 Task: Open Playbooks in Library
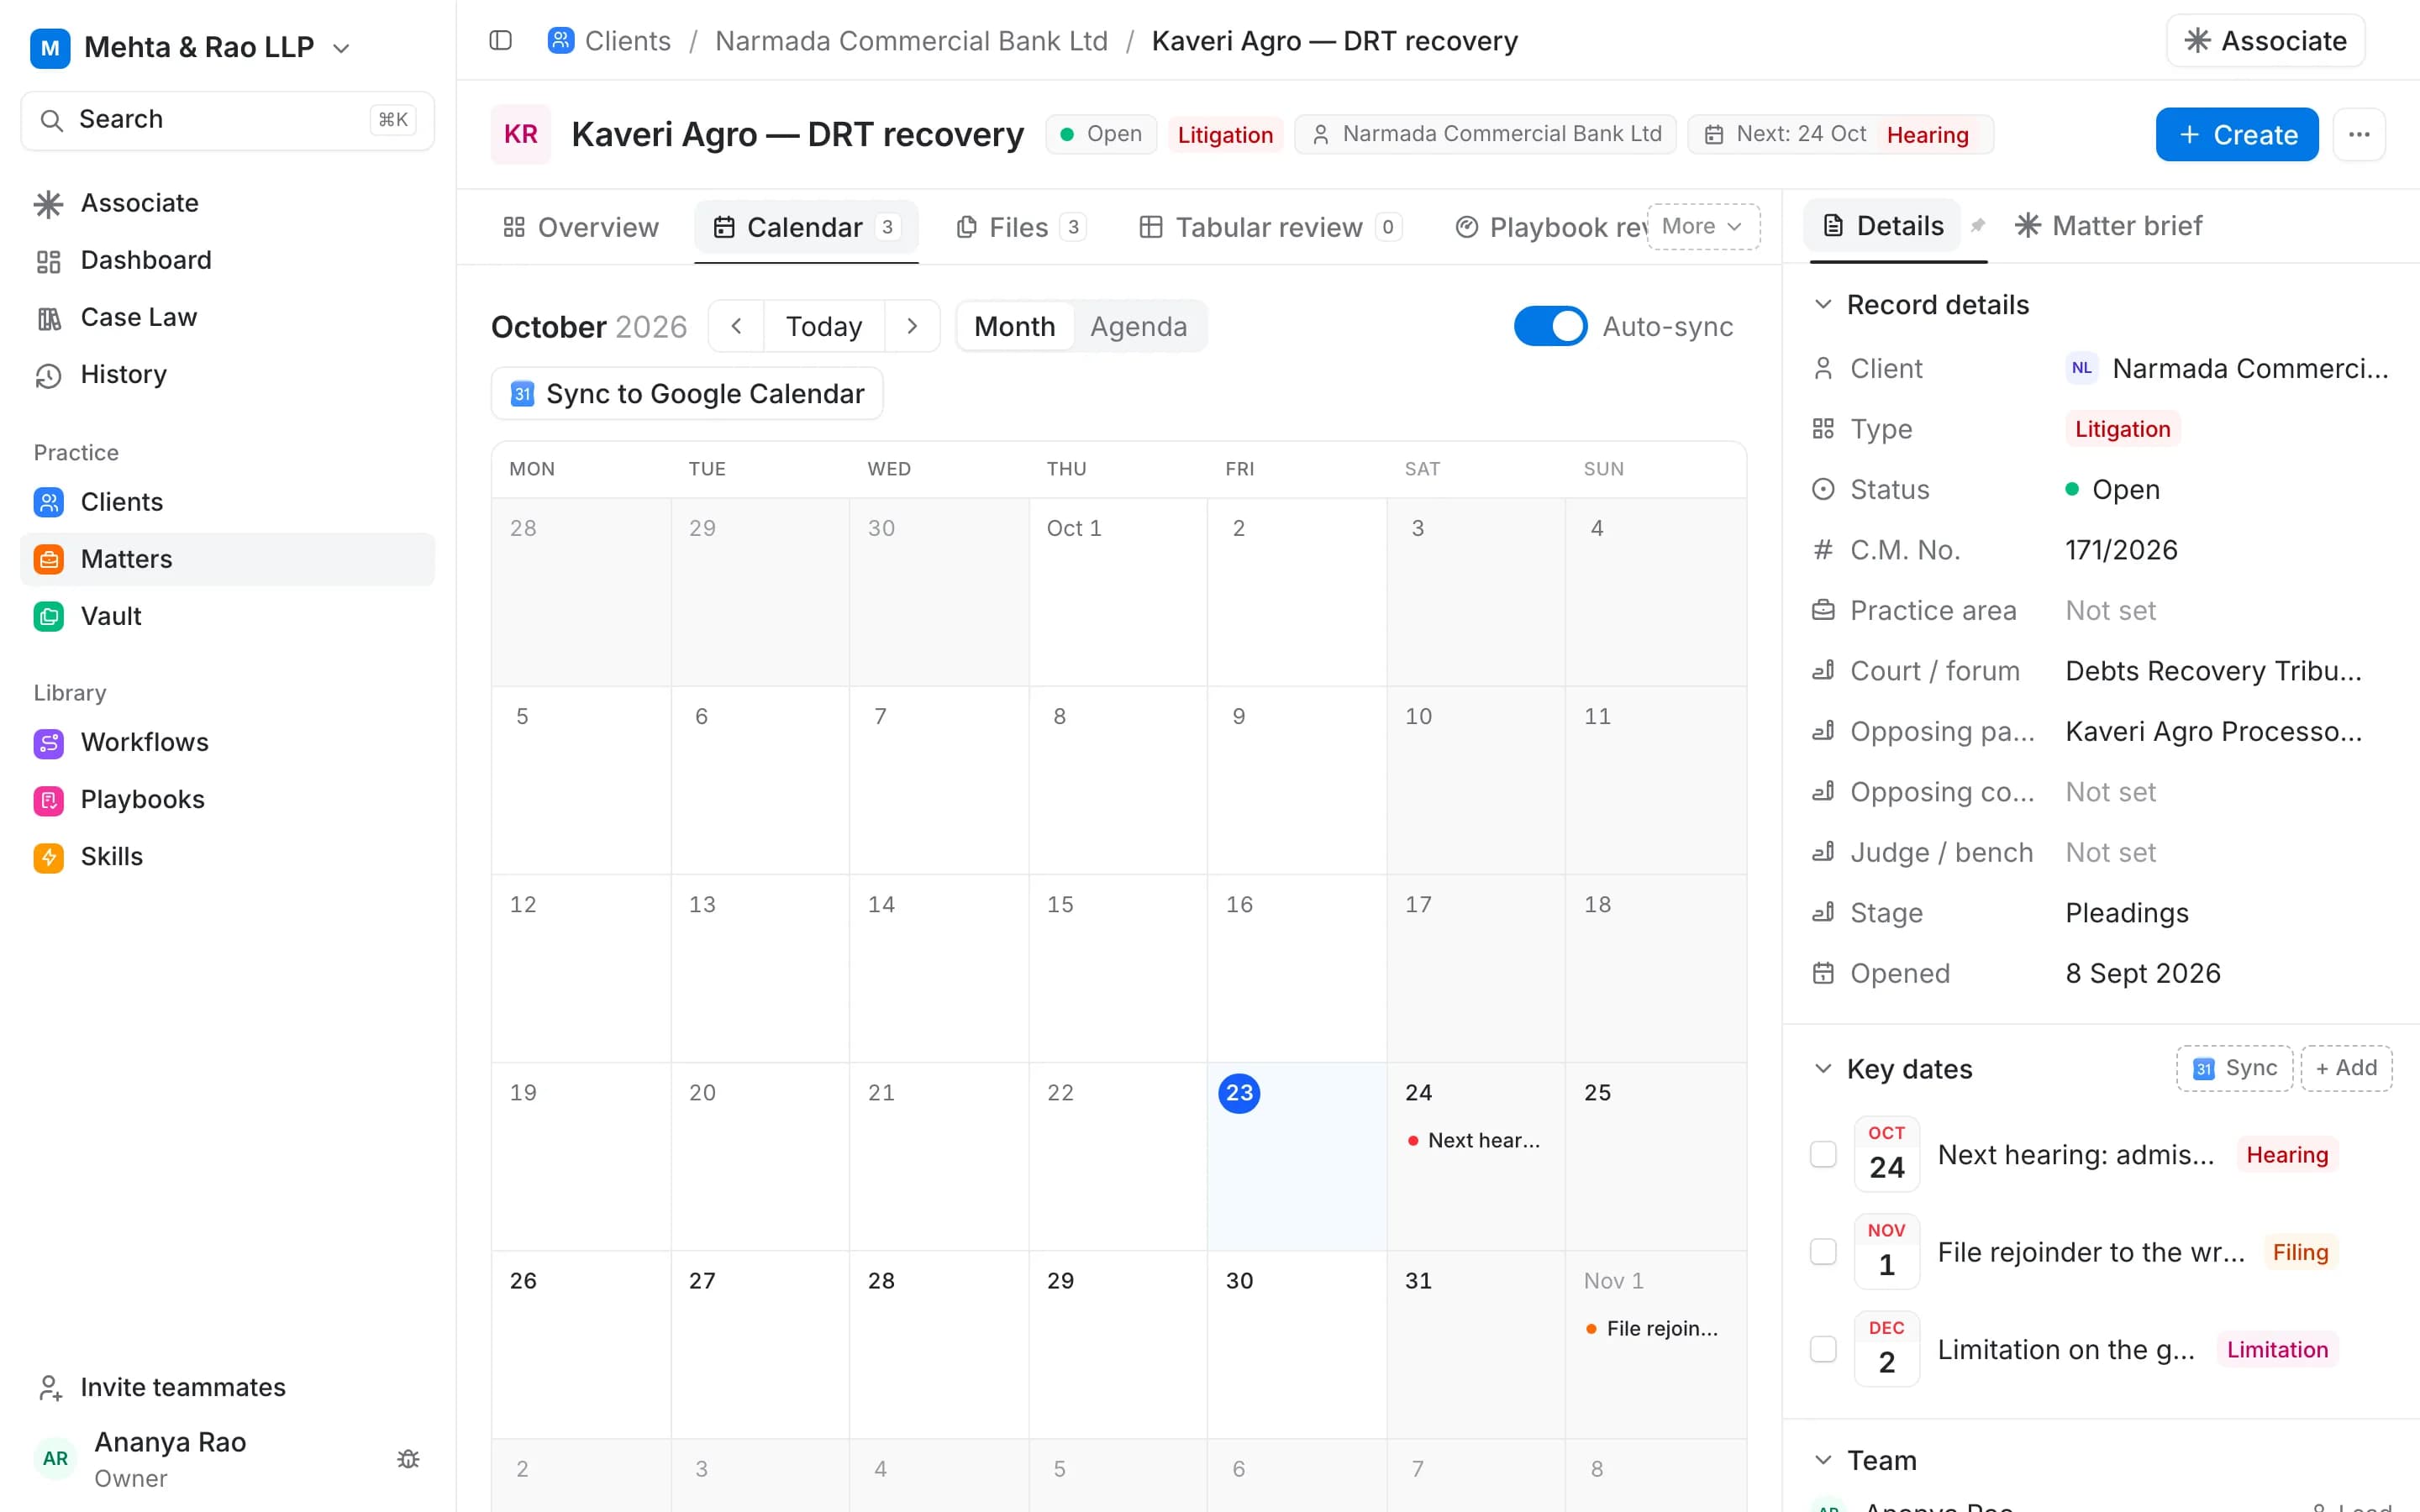[227, 799]
